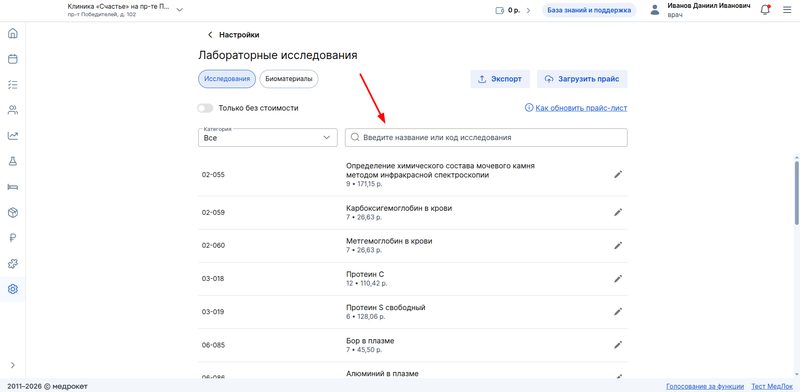Open Тест МедЛок link
Image resolution: width=800 pixels, height=392 pixels.
tap(772, 386)
